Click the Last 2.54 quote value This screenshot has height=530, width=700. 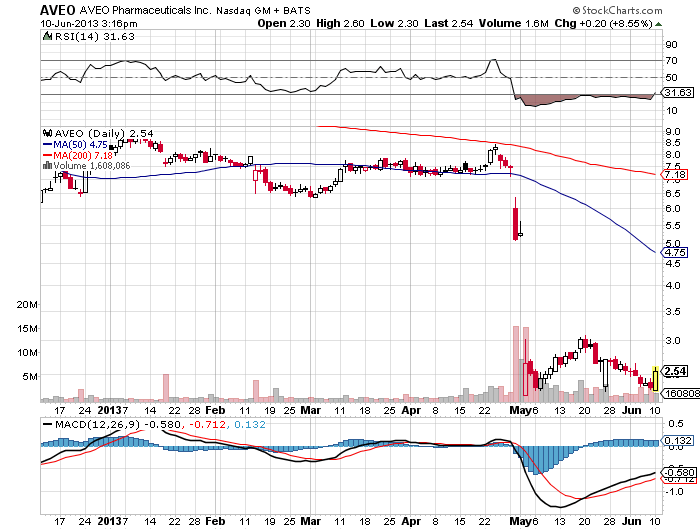coord(449,23)
